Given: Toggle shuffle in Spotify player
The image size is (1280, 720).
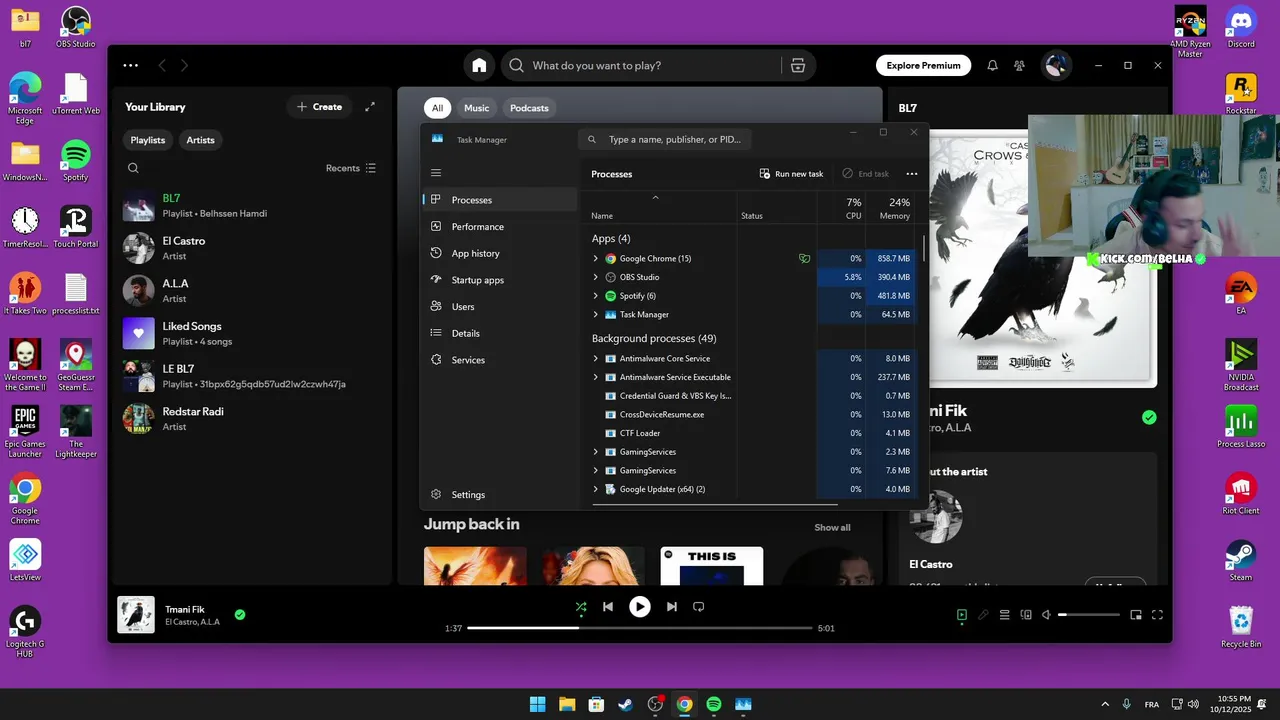Looking at the screenshot, I should tap(581, 606).
